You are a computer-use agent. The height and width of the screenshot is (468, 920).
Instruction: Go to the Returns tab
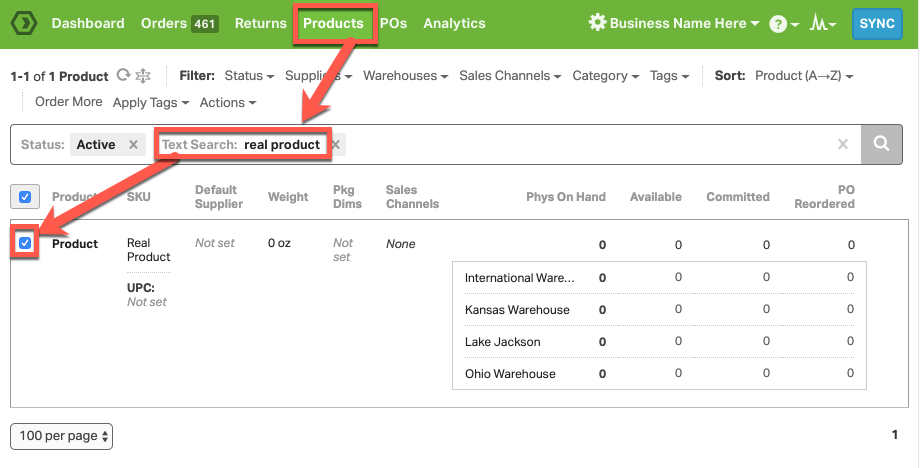tap(261, 23)
